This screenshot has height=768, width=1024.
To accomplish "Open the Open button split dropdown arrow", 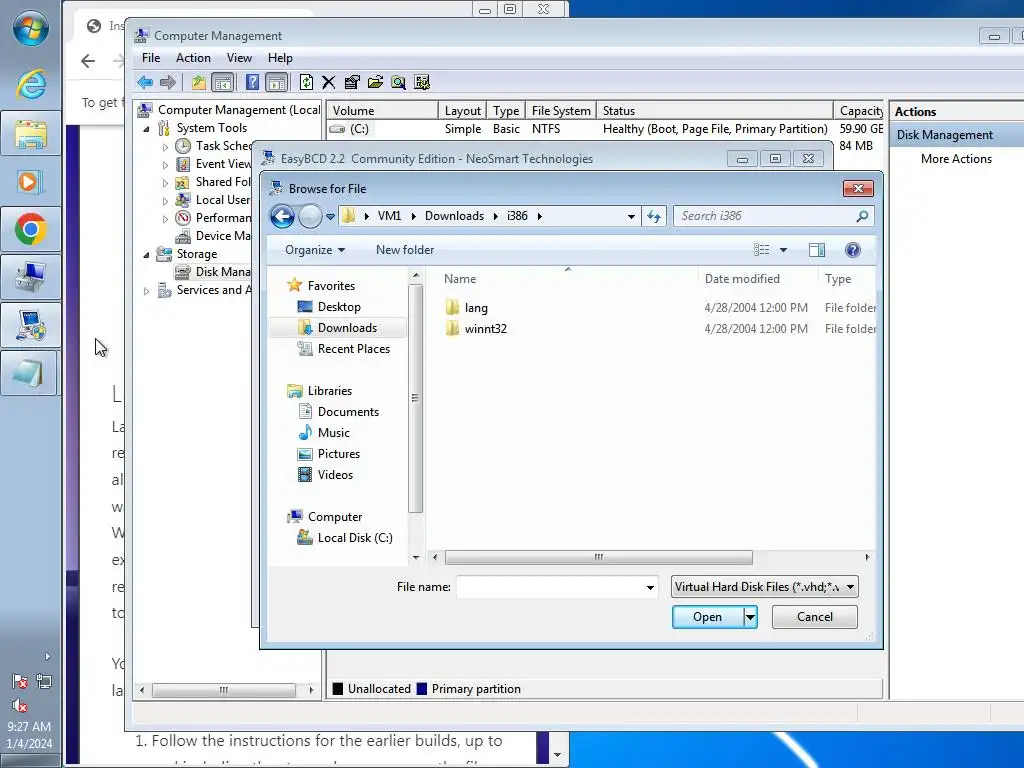I will (750, 617).
